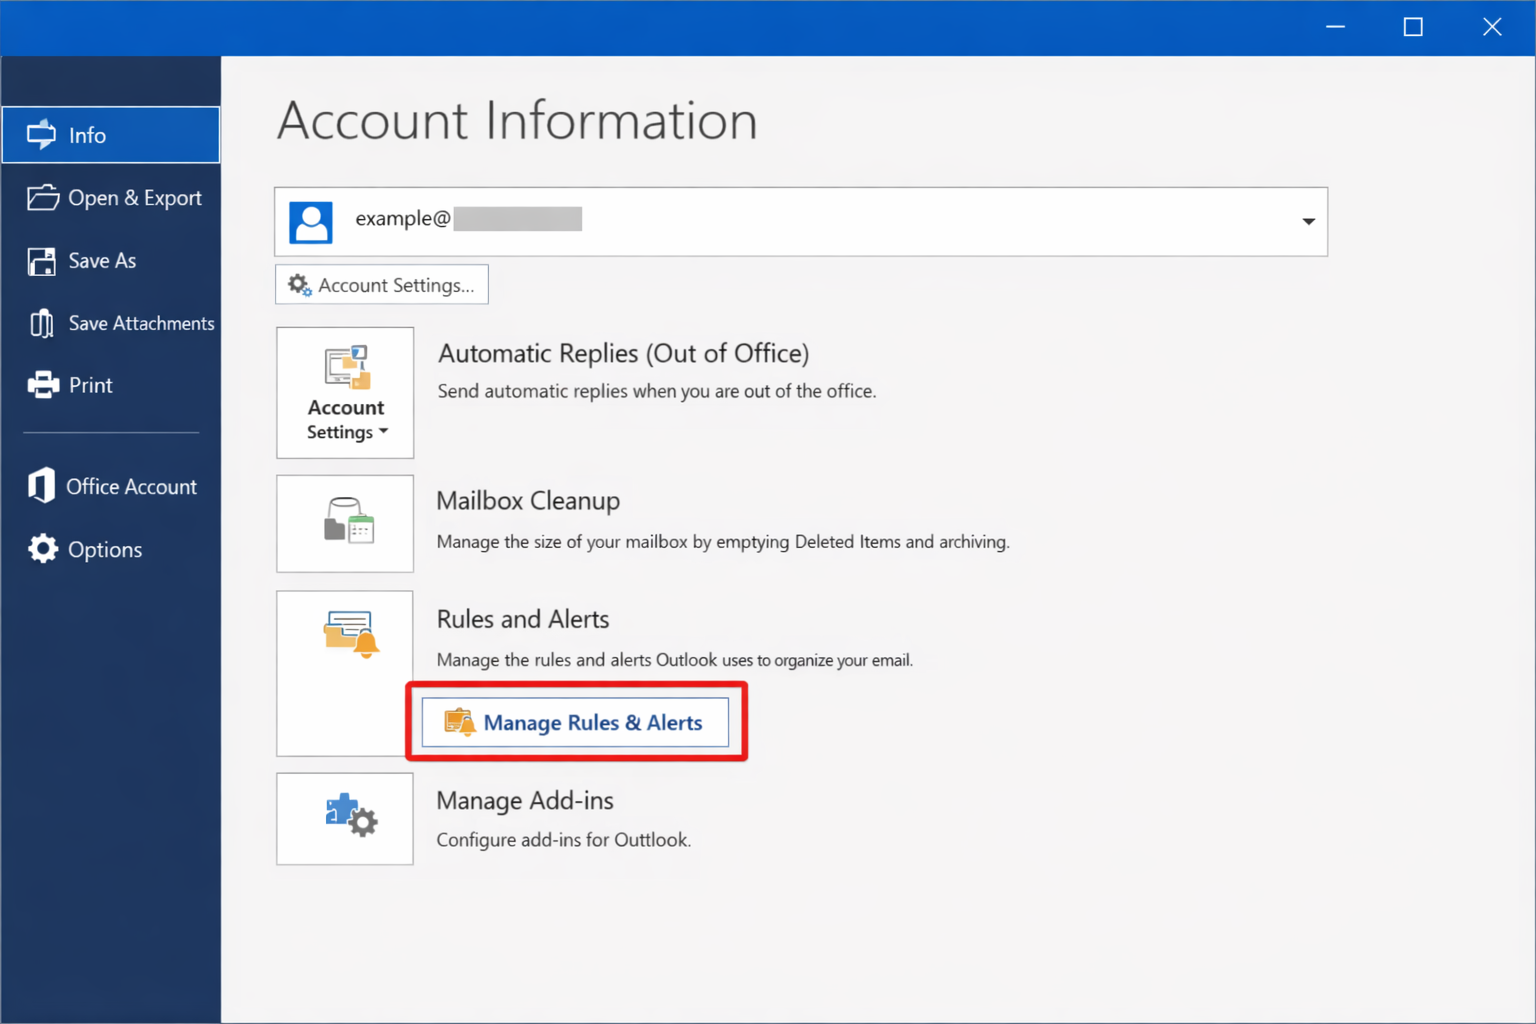Click the window maximize button
This screenshot has width=1536, height=1024.
tap(1413, 27)
